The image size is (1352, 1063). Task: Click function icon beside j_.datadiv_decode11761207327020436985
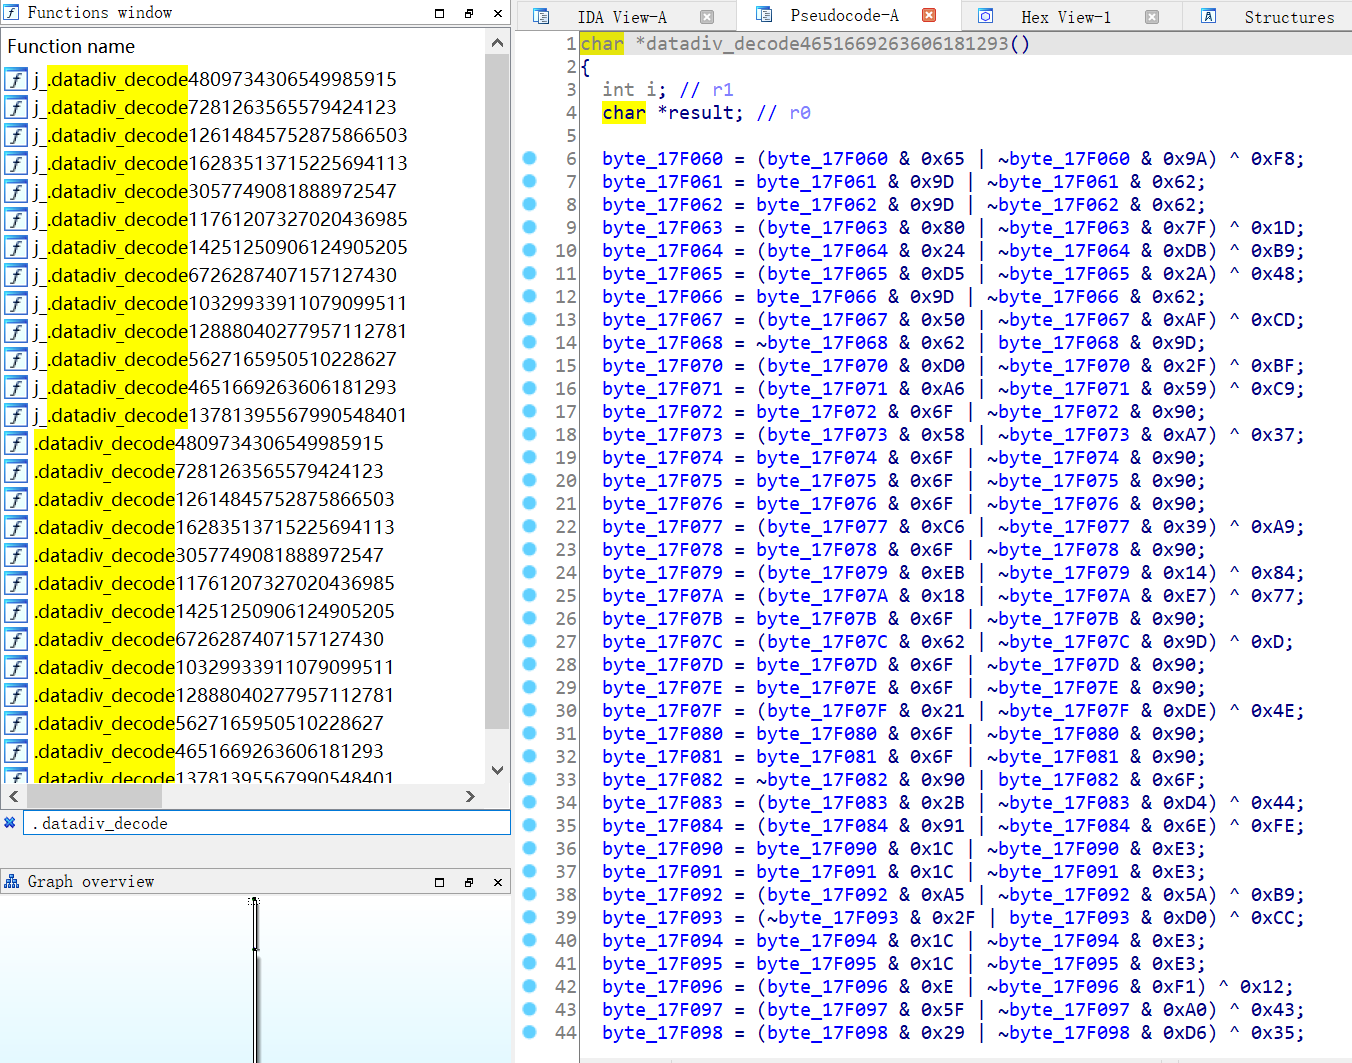coord(16,219)
